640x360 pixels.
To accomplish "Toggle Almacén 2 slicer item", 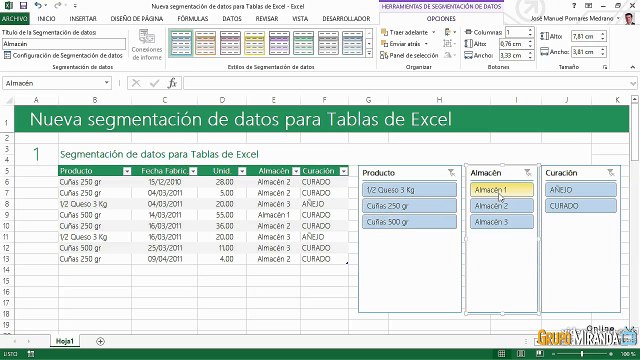I will pyautogui.click(x=502, y=206).
